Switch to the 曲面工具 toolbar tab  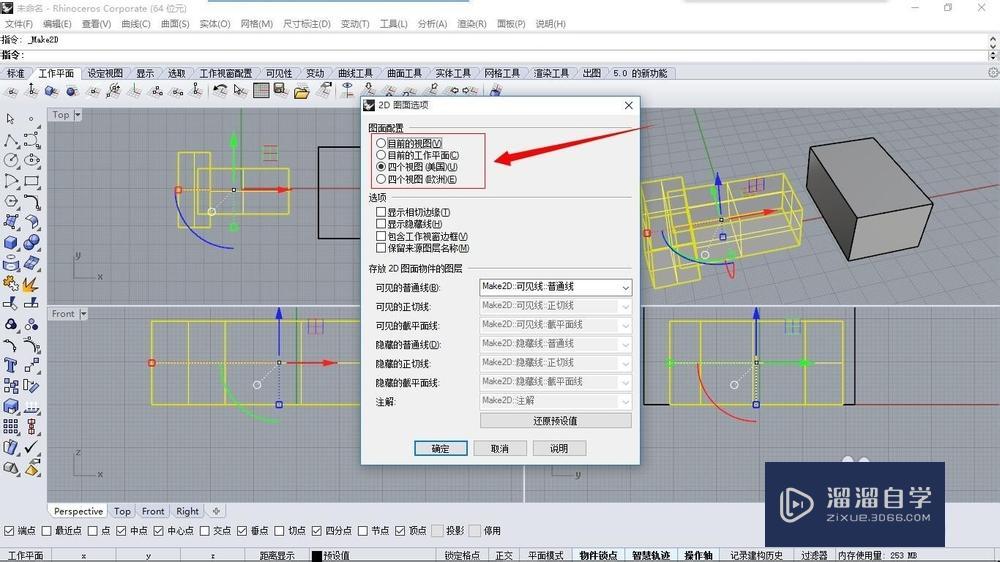pyautogui.click(x=404, y=73)
